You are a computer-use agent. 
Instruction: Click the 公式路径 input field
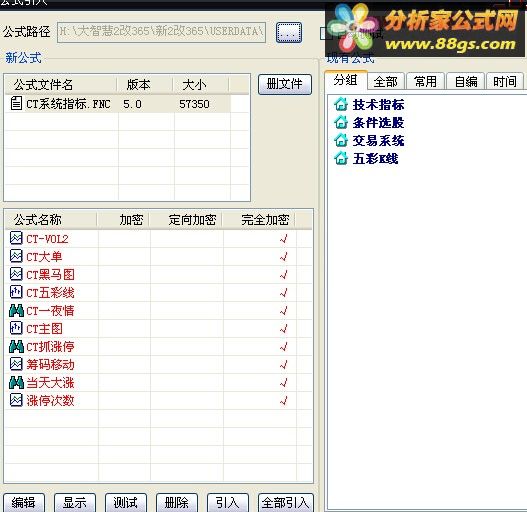coord(161,32)
